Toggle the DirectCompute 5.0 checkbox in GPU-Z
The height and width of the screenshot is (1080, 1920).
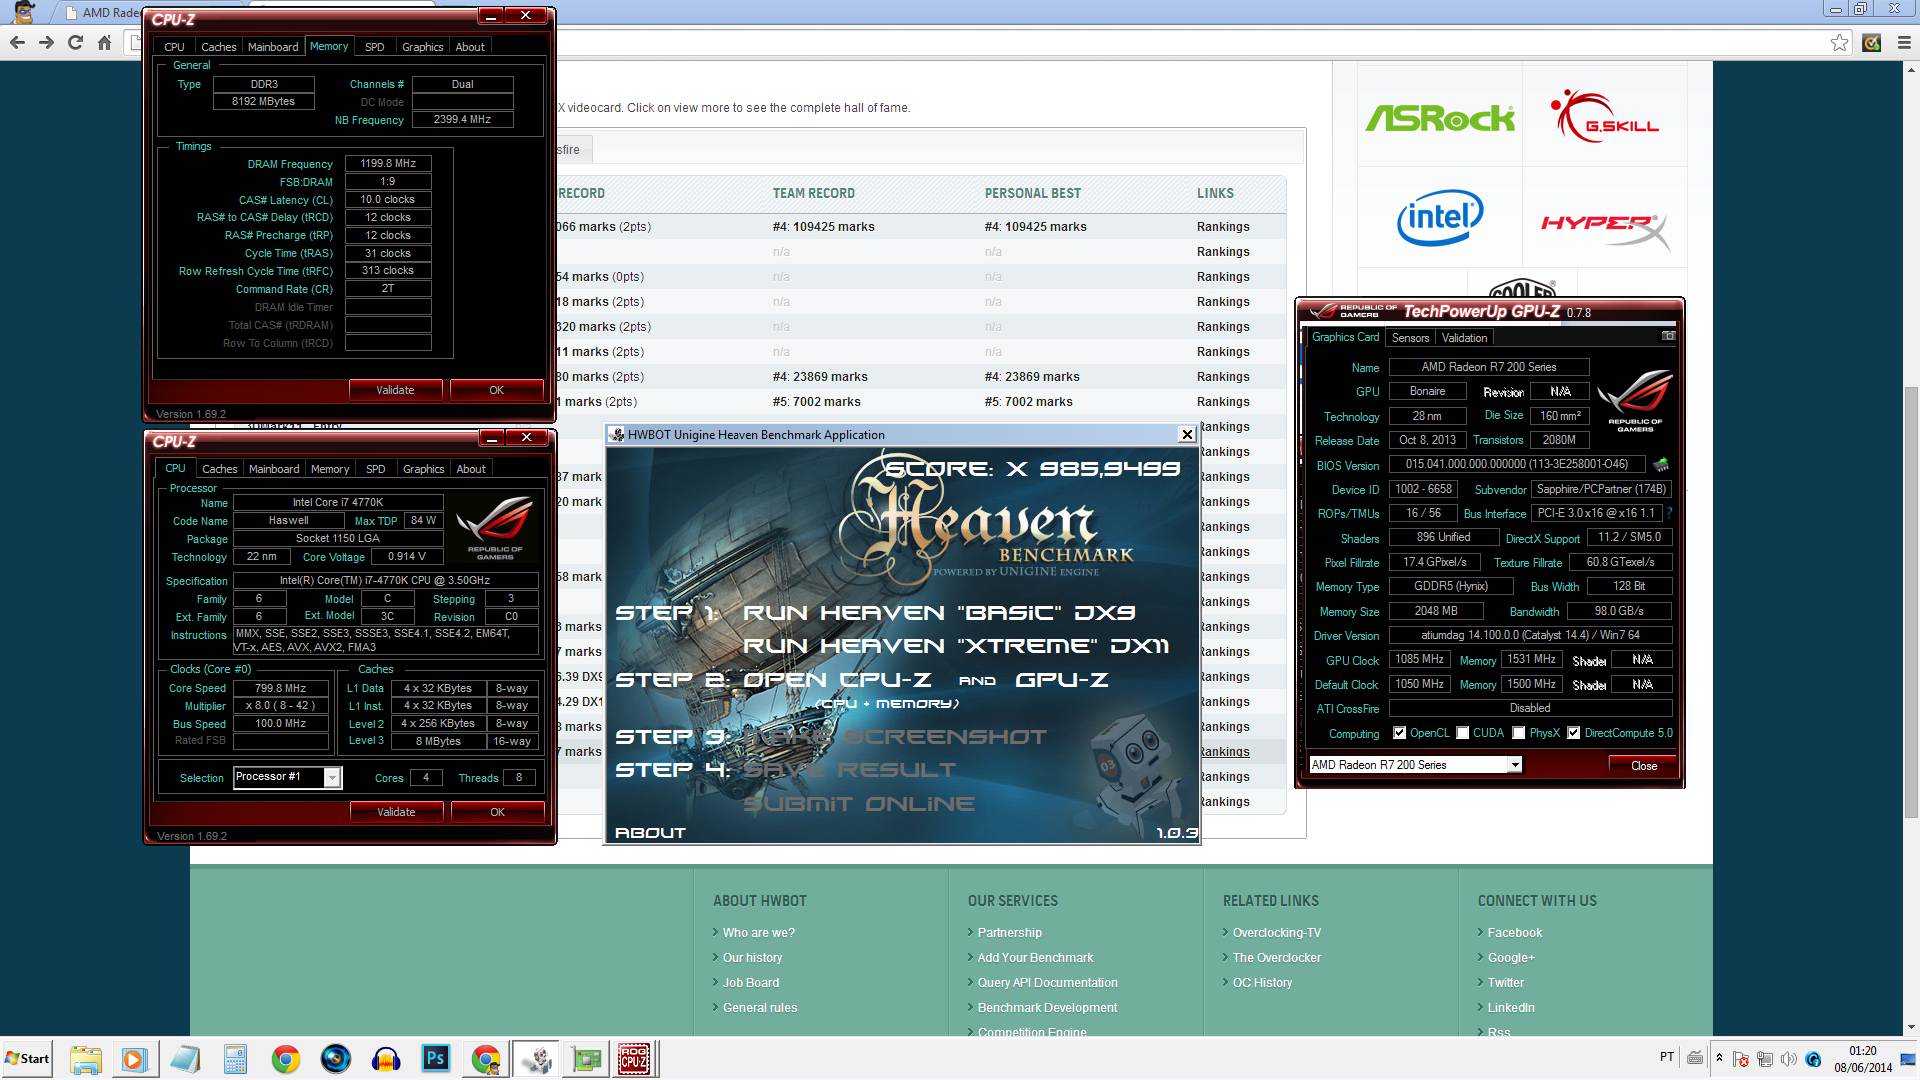pos(1573,733)
